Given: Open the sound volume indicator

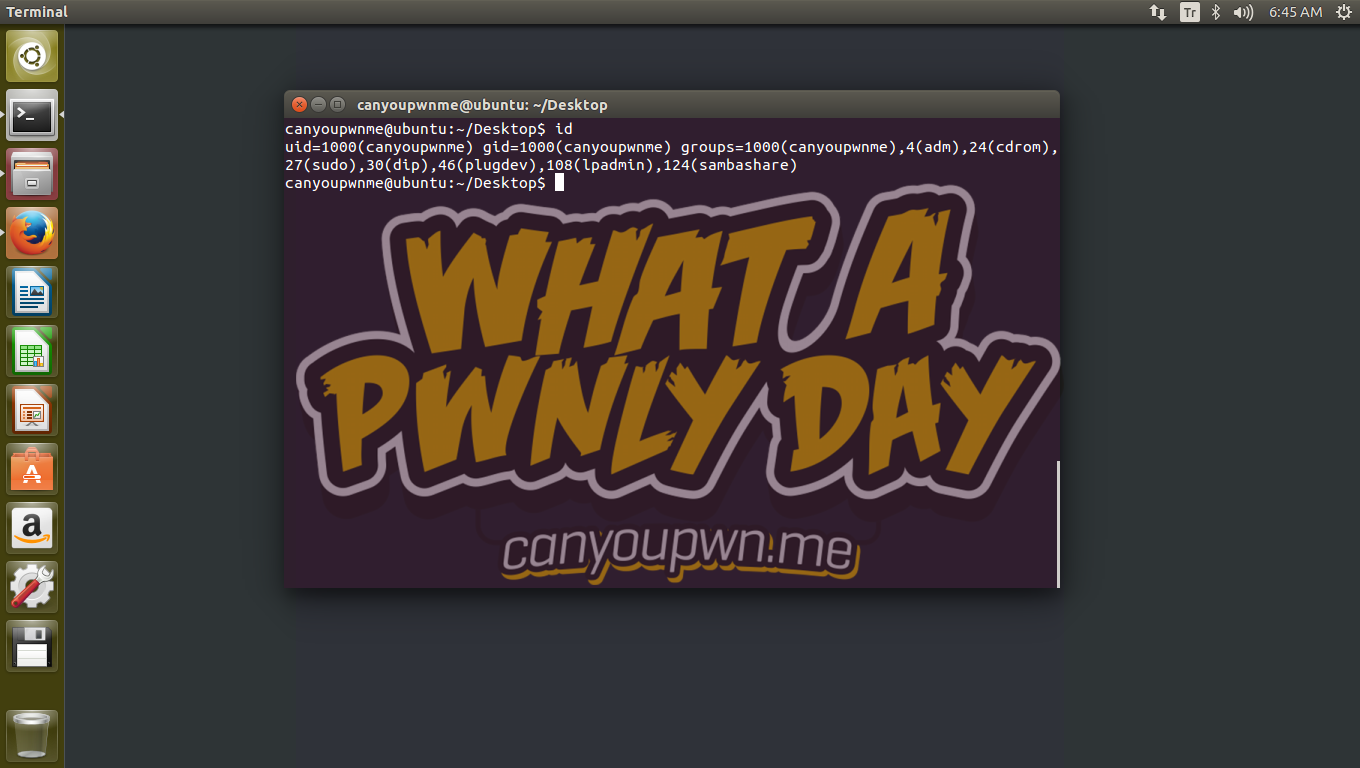Looking at the screenshot, I should pyautogui.click(x=1243, y=12).
